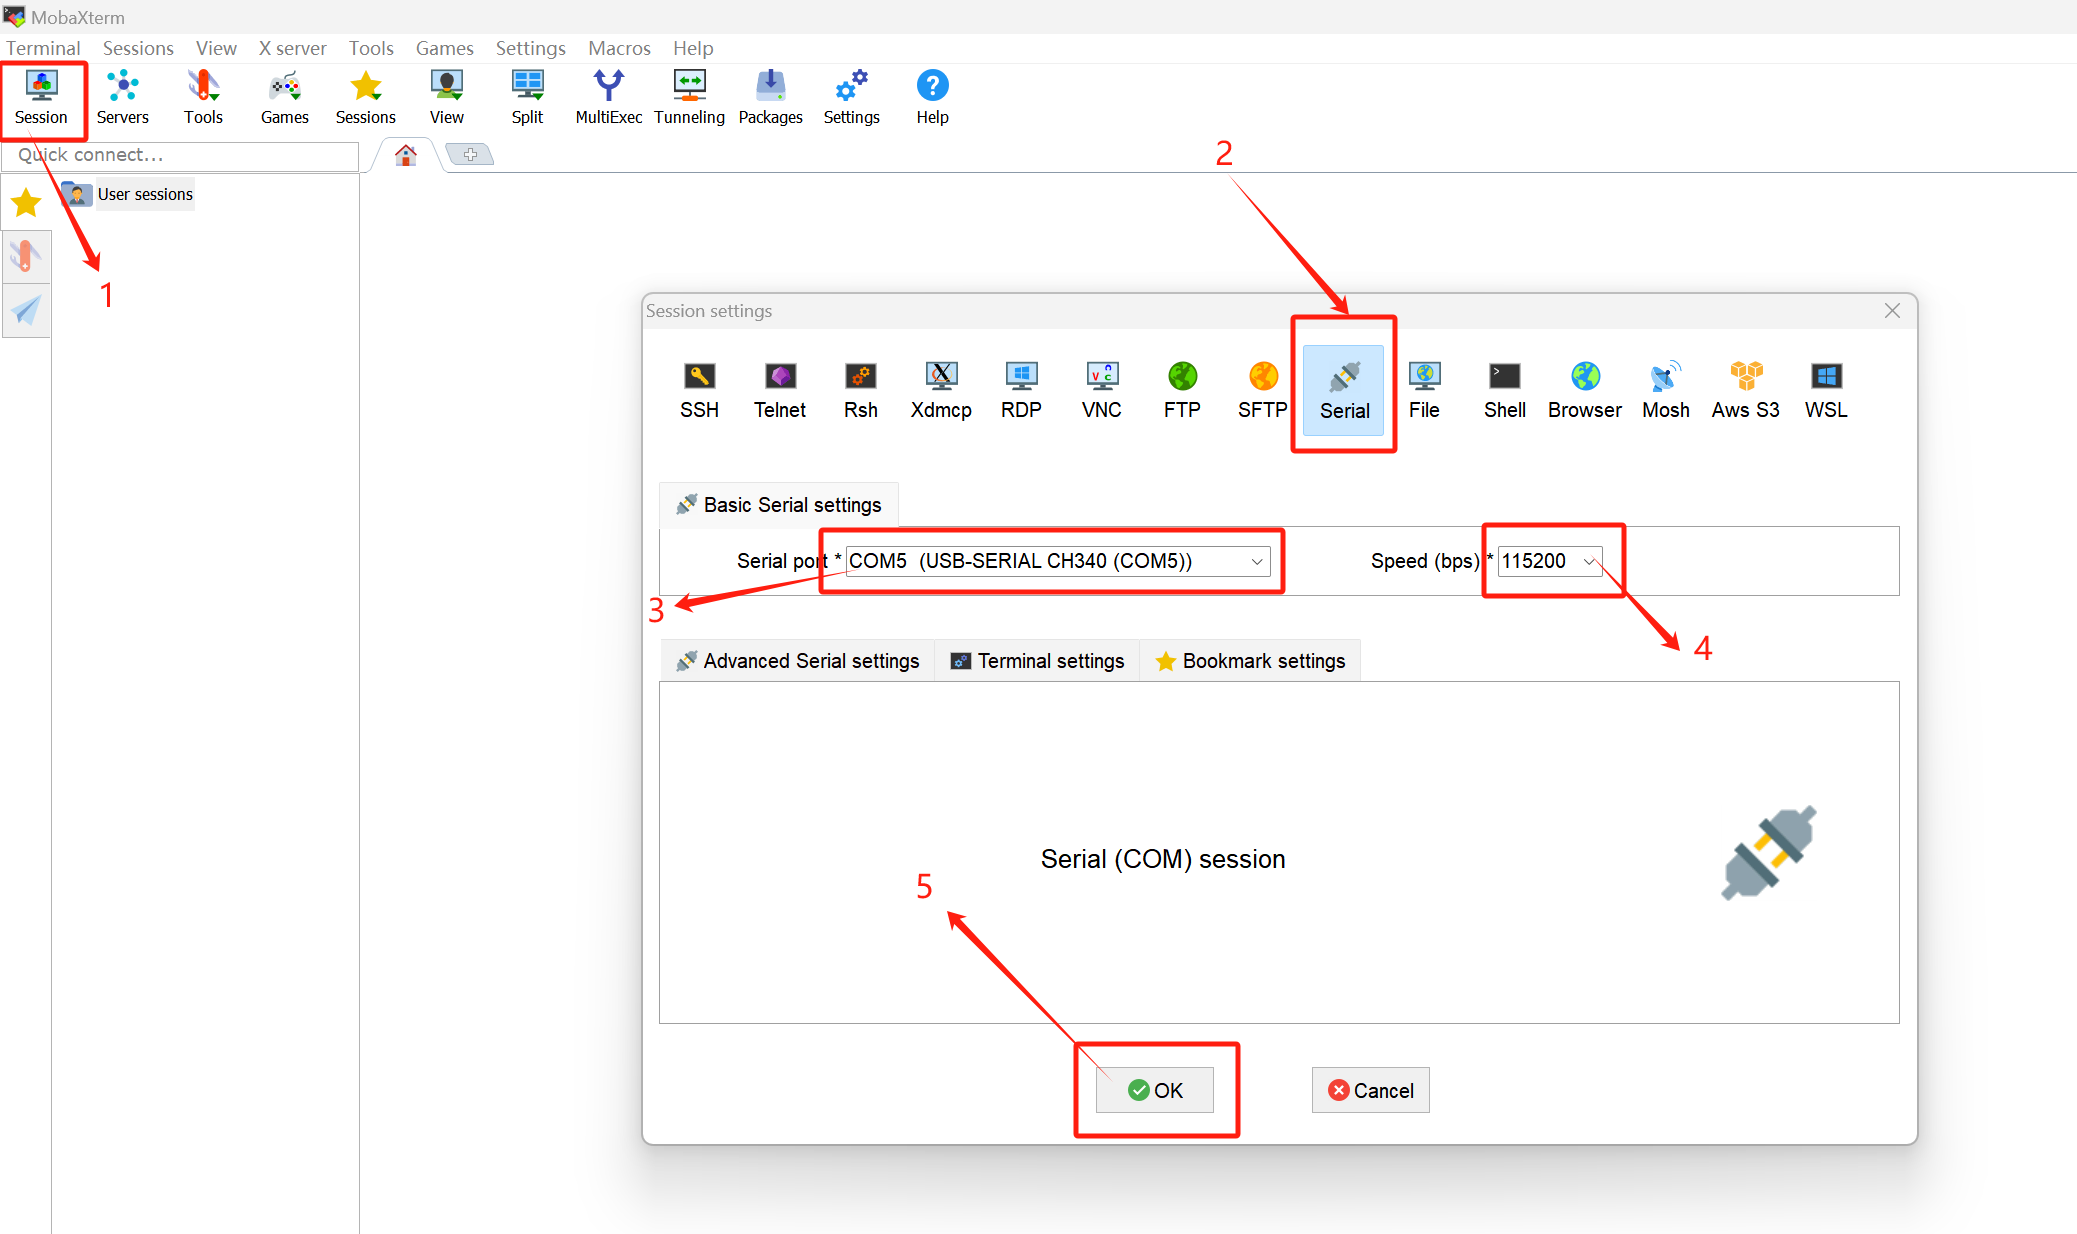Switch to Terminal settings tab

[x=1037, y=661]
